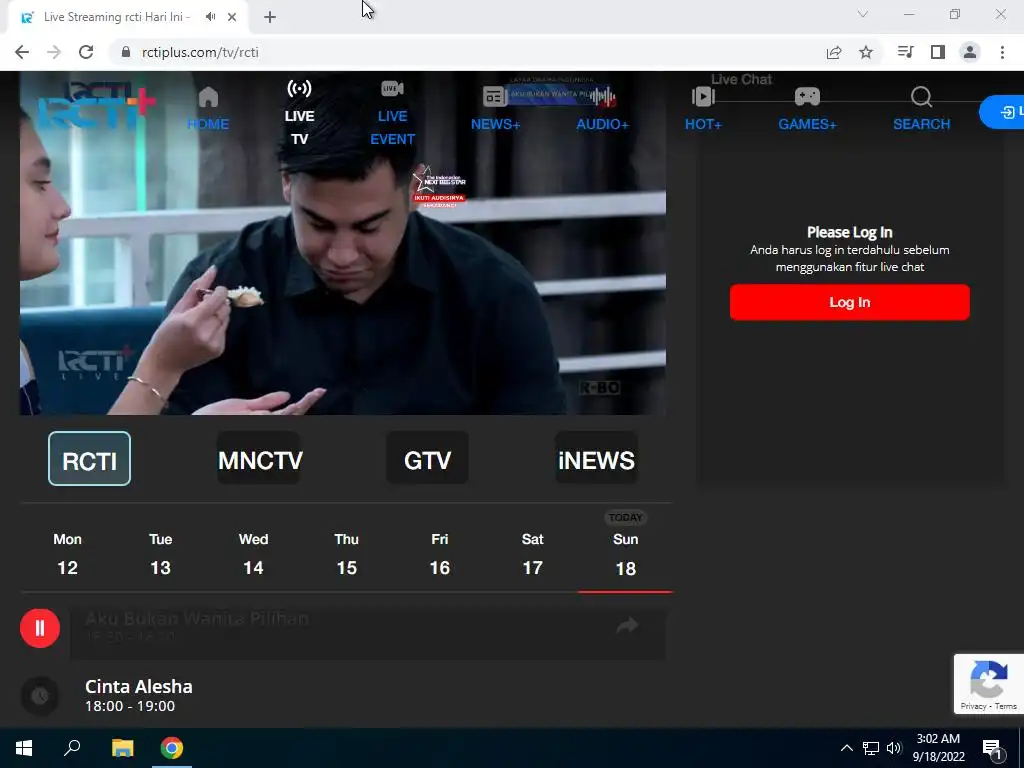
Task: Click the Cinta Alesha program entry
Action: coord(138,696)
